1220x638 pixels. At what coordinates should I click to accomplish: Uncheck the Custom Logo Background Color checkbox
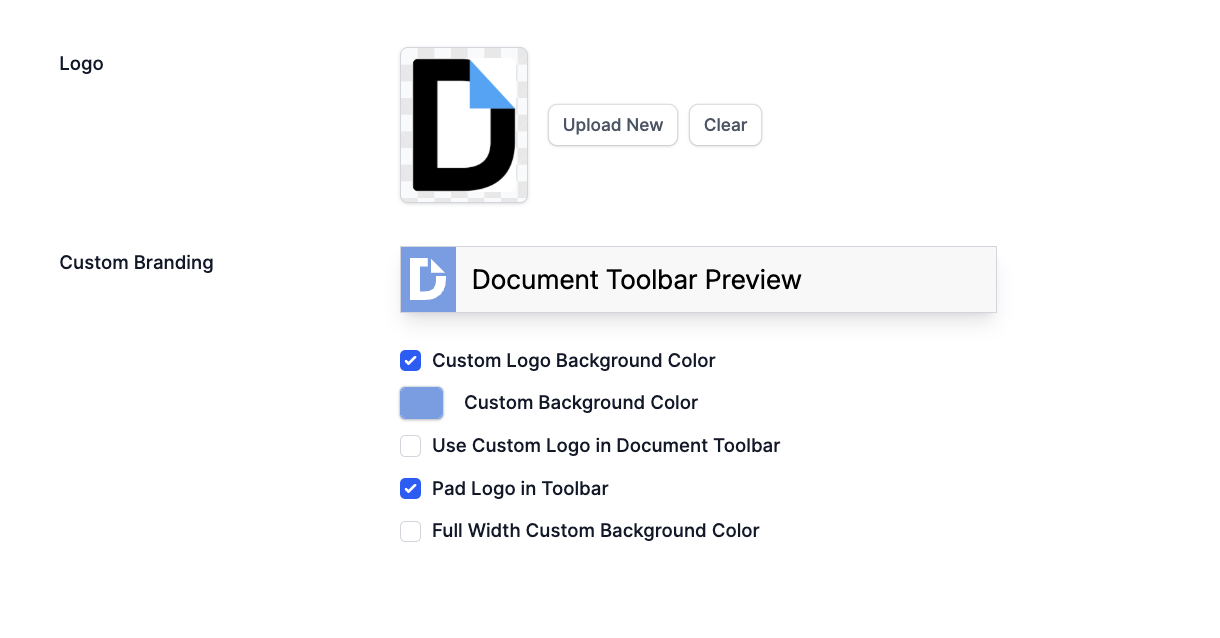tap(410, 360)
